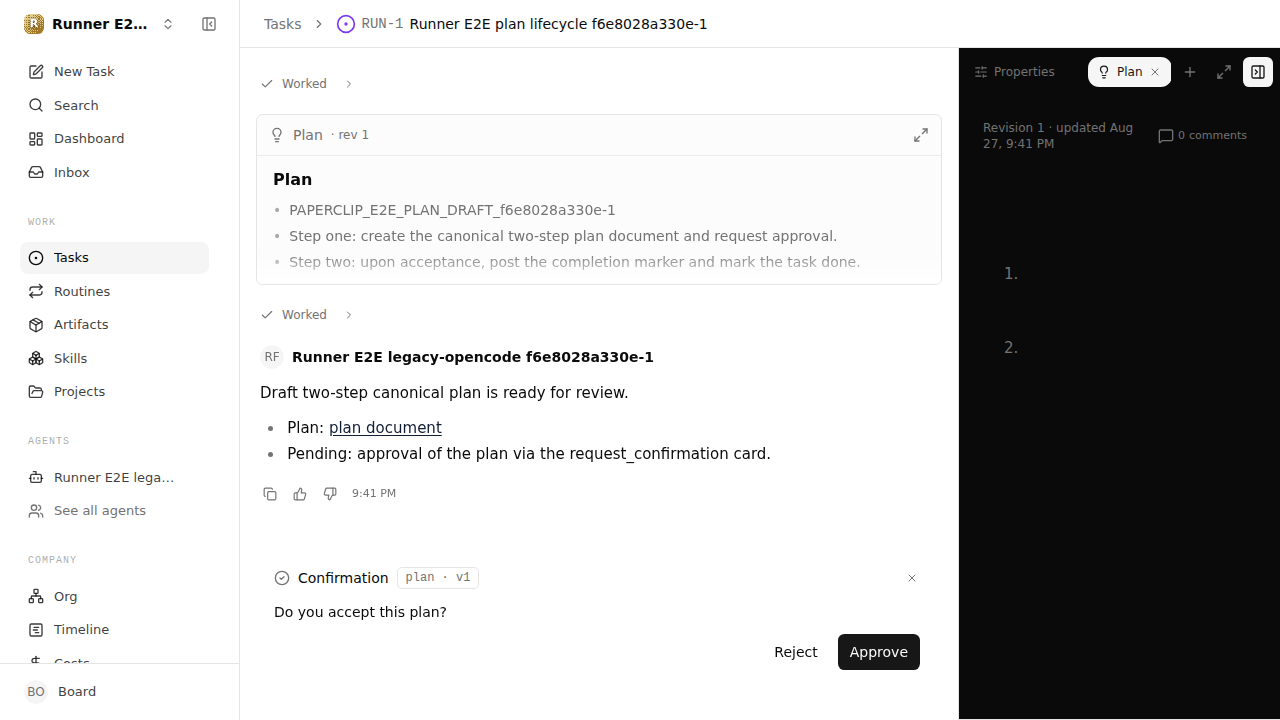Switch to the Properties tab
1280x720 pixels.
point(1015,72)
